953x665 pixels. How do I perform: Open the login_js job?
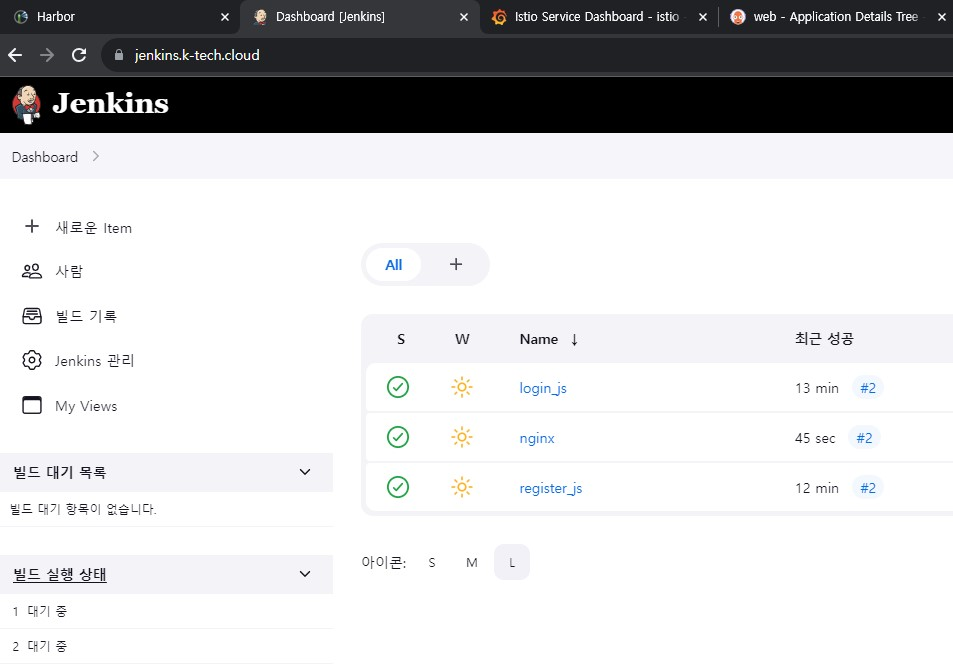tap(543, 388)
